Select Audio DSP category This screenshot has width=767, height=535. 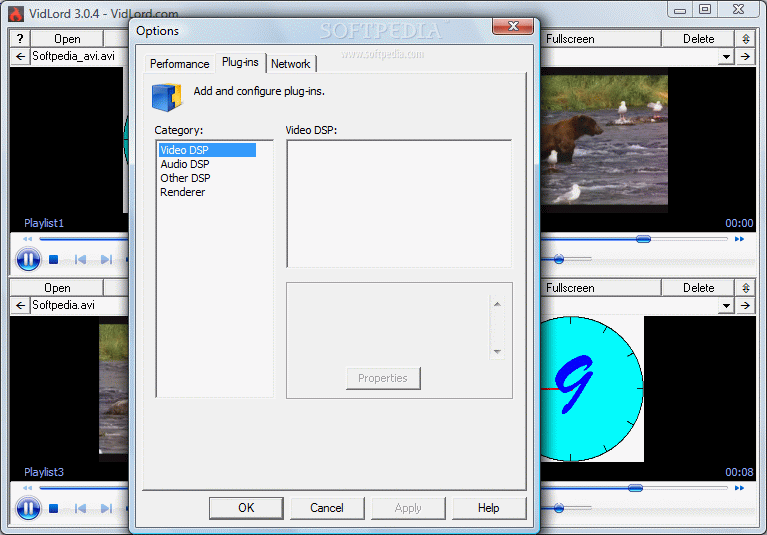(185, 164)
